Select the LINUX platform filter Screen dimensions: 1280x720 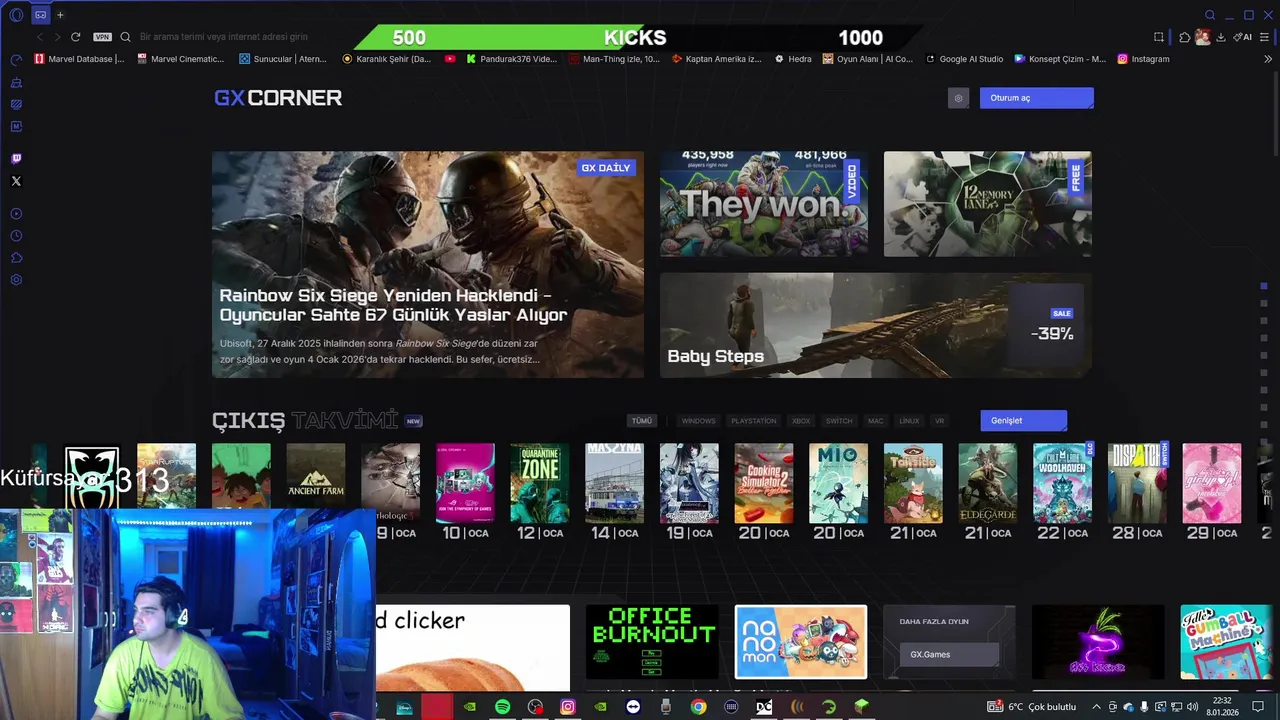(909, 421)
